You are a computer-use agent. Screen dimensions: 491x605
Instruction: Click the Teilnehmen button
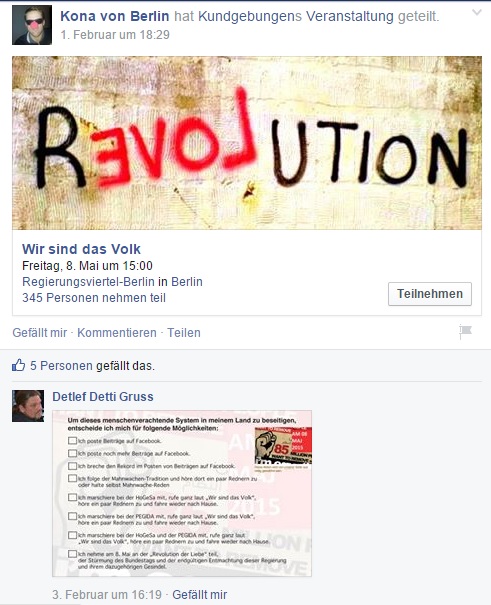(x=430, y=294)
